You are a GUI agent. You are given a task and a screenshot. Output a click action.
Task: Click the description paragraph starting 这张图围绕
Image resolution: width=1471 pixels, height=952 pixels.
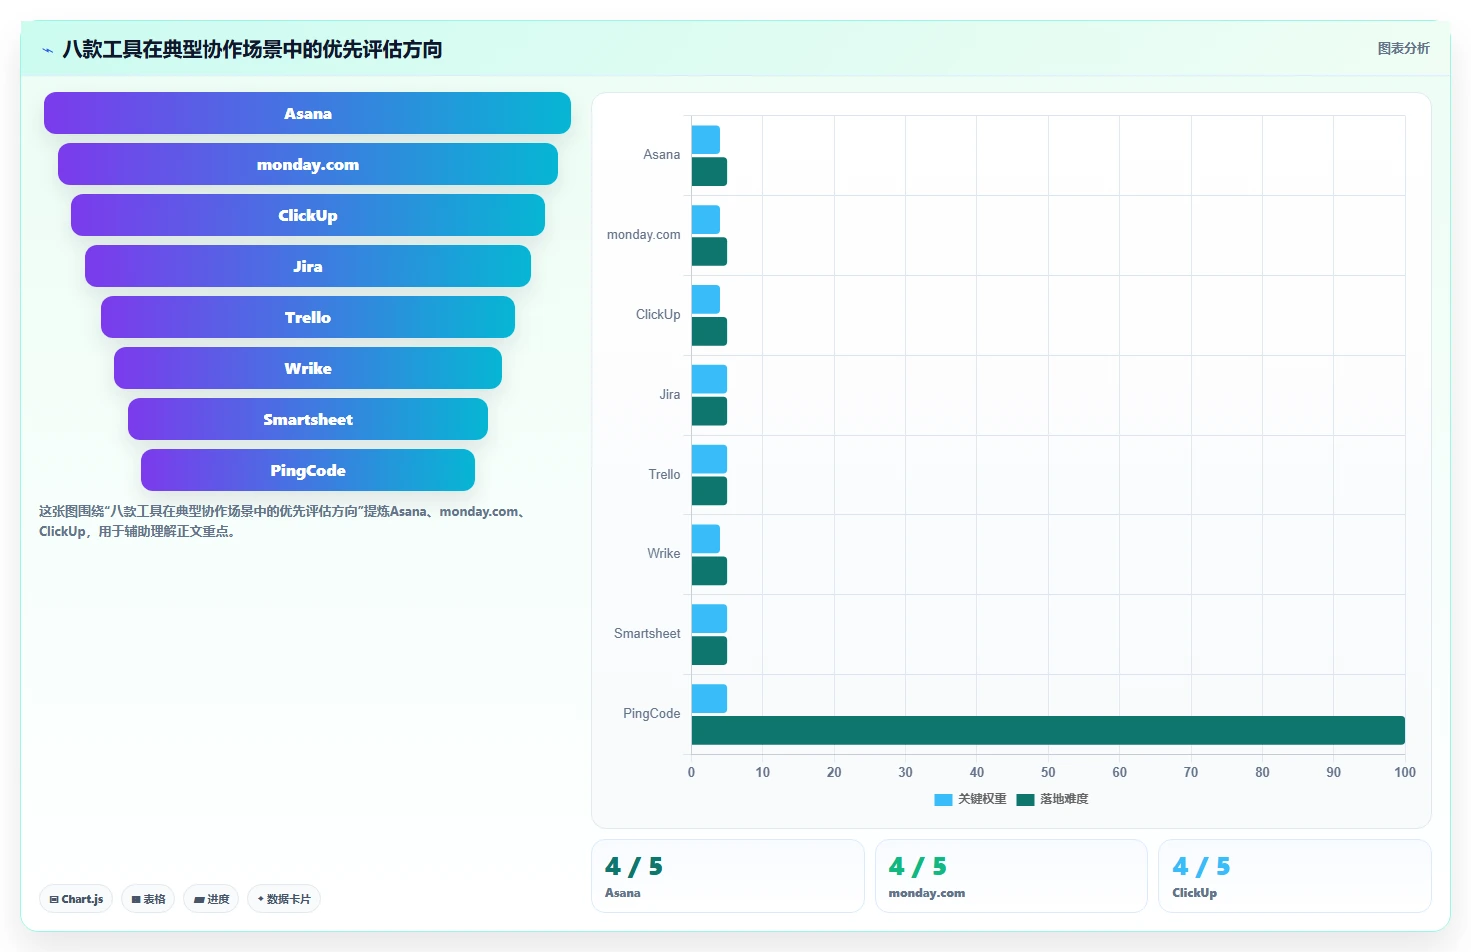point(284,521)
